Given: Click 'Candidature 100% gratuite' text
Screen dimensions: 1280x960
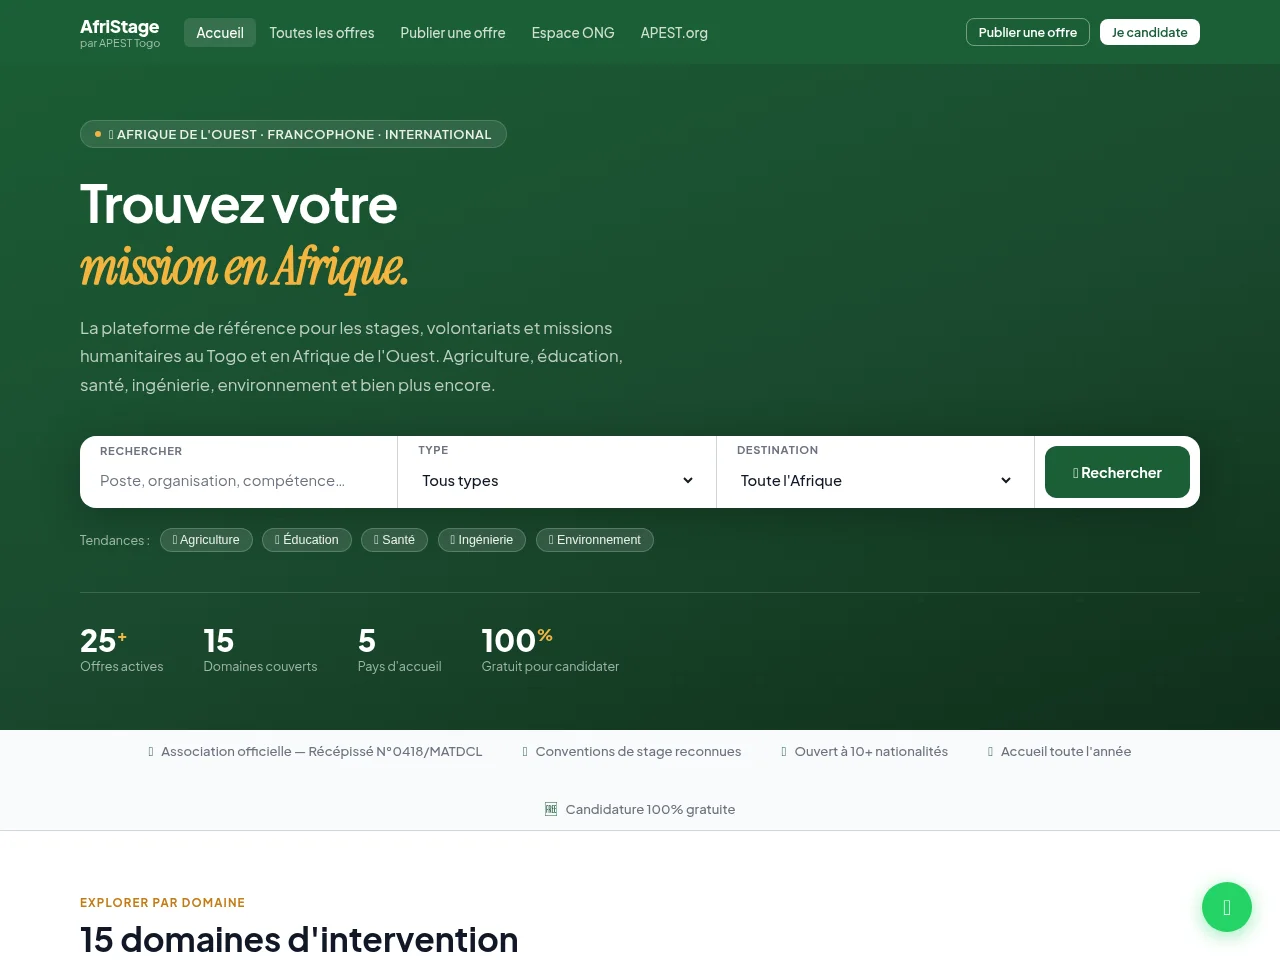Looking at the screenshot, I should 650,809.
